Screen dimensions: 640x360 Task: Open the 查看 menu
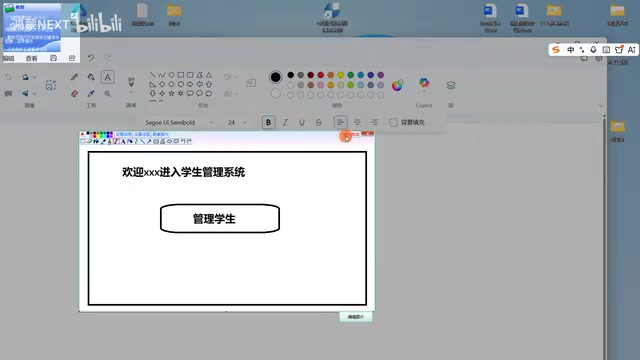tap(31, 58)
